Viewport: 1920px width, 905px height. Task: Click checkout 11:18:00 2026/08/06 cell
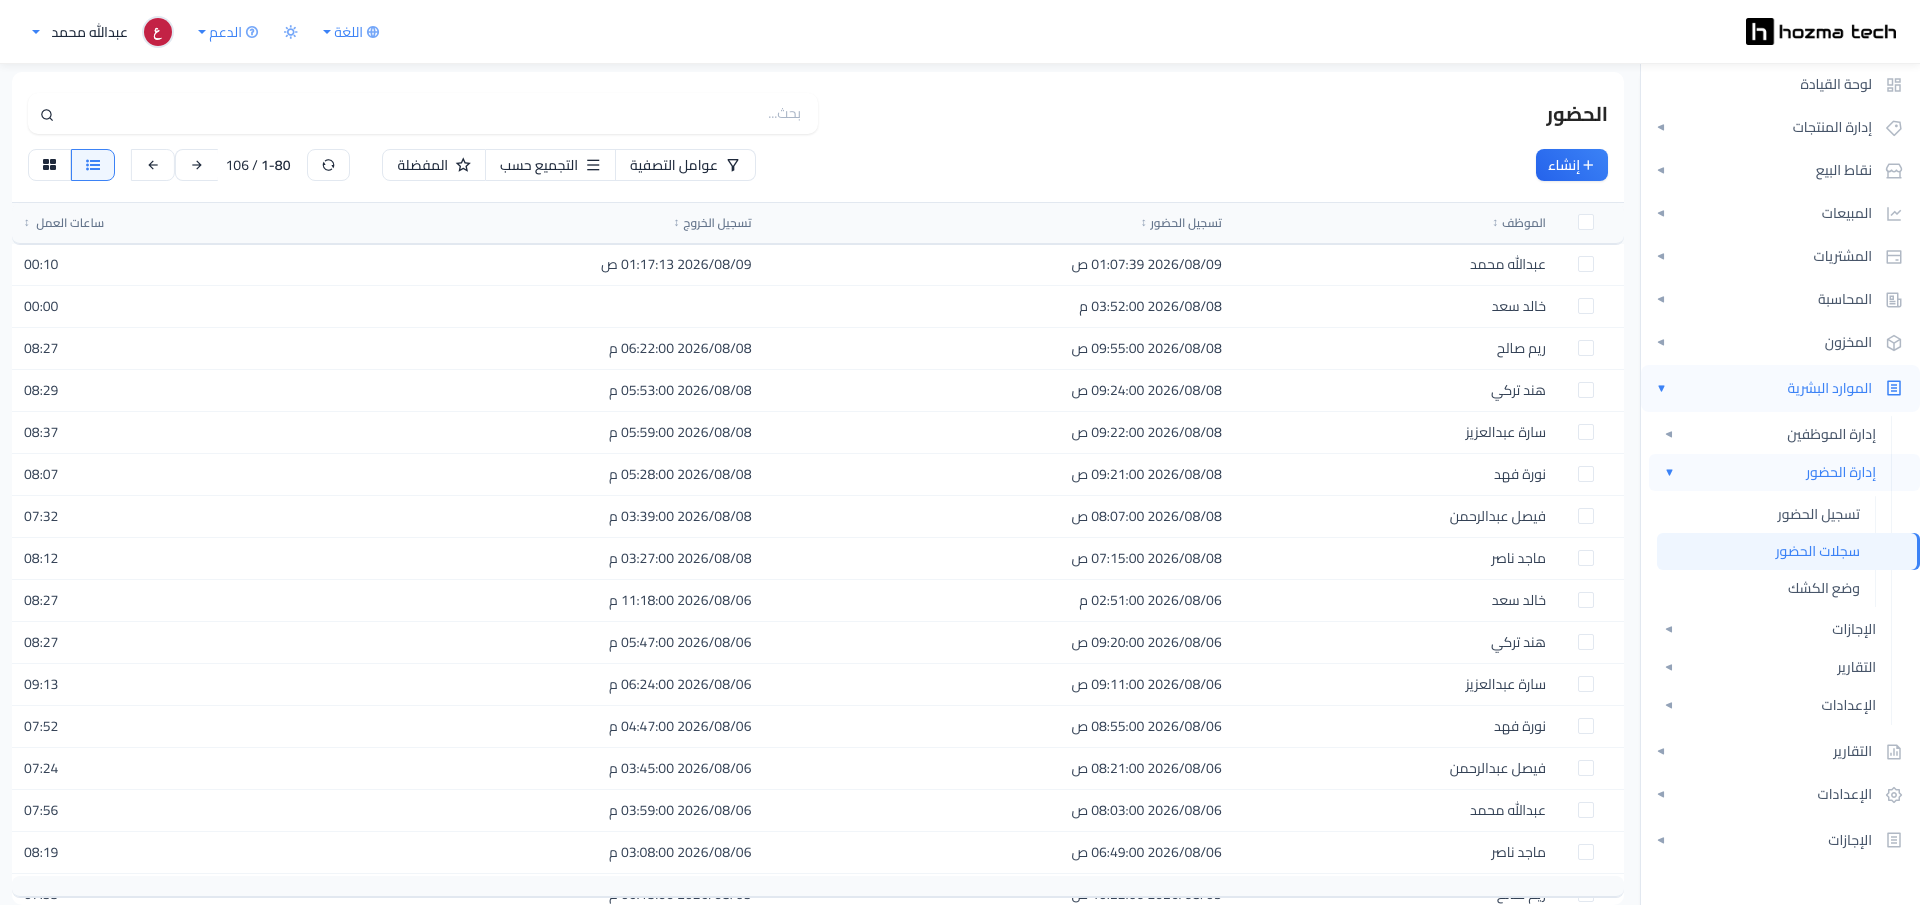point(680,600)
